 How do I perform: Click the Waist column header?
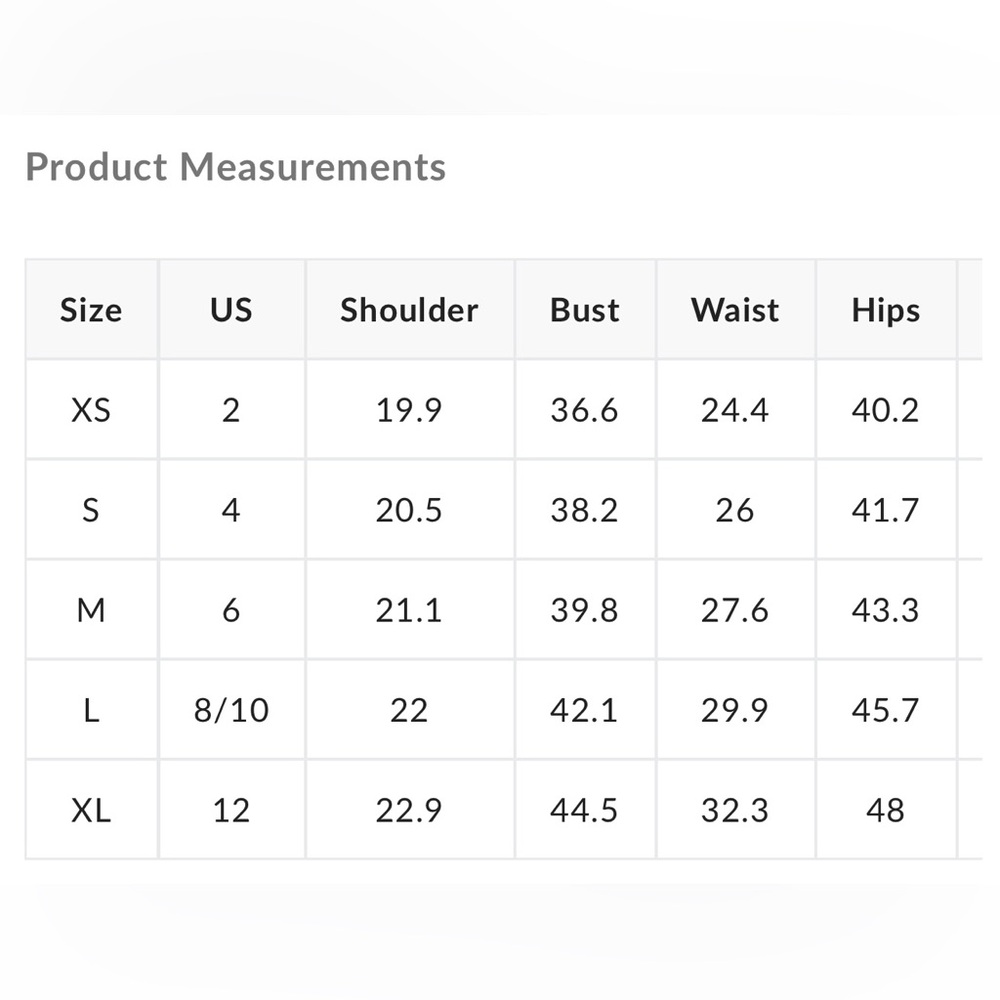(735, 310)
